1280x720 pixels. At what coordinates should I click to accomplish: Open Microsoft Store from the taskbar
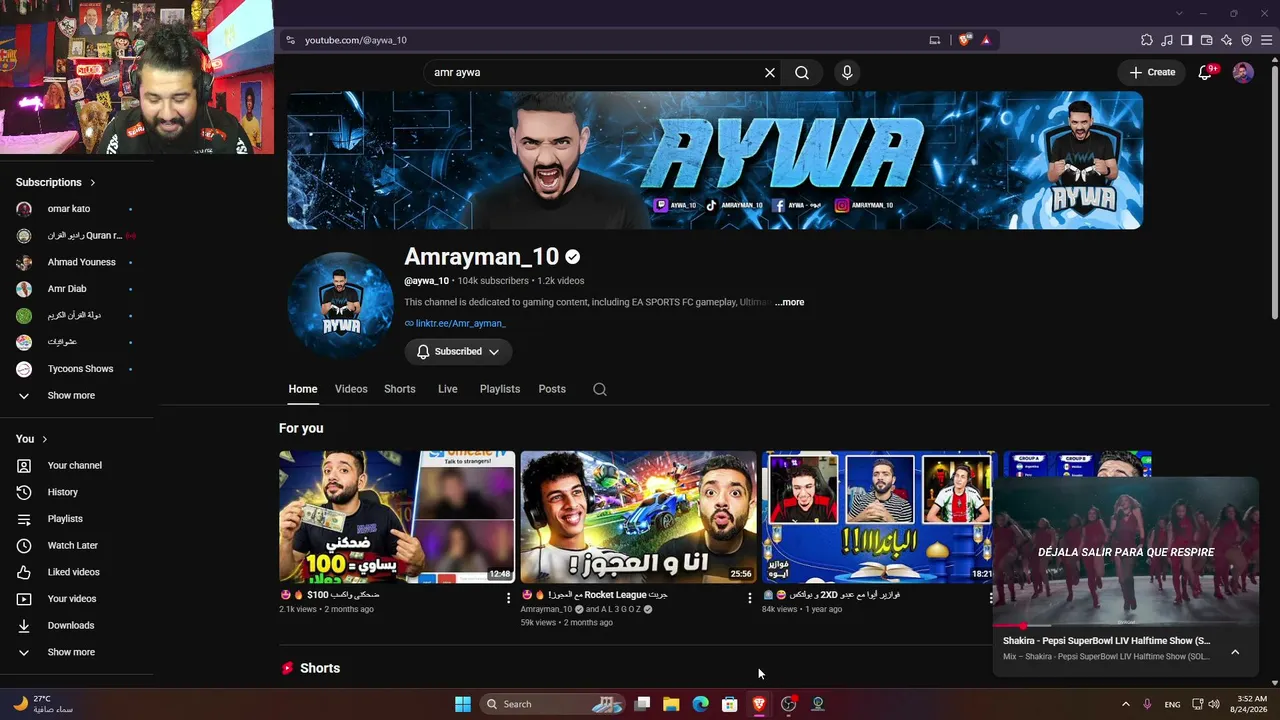coord(730,704)
